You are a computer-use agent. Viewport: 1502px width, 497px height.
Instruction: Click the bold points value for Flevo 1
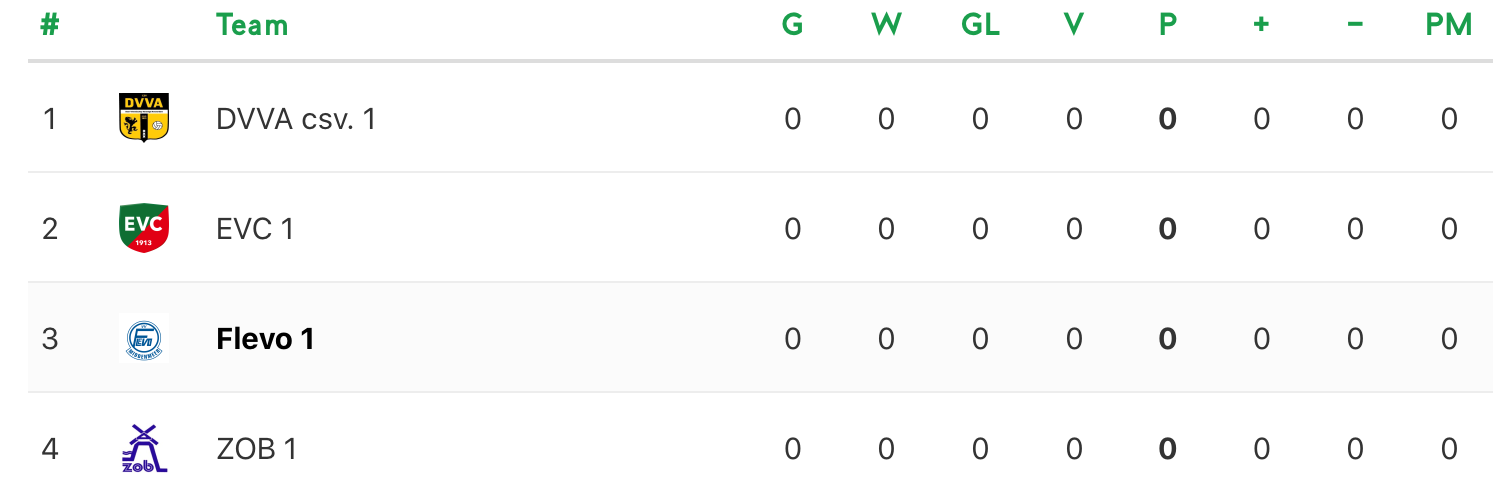coord(1167,339)
